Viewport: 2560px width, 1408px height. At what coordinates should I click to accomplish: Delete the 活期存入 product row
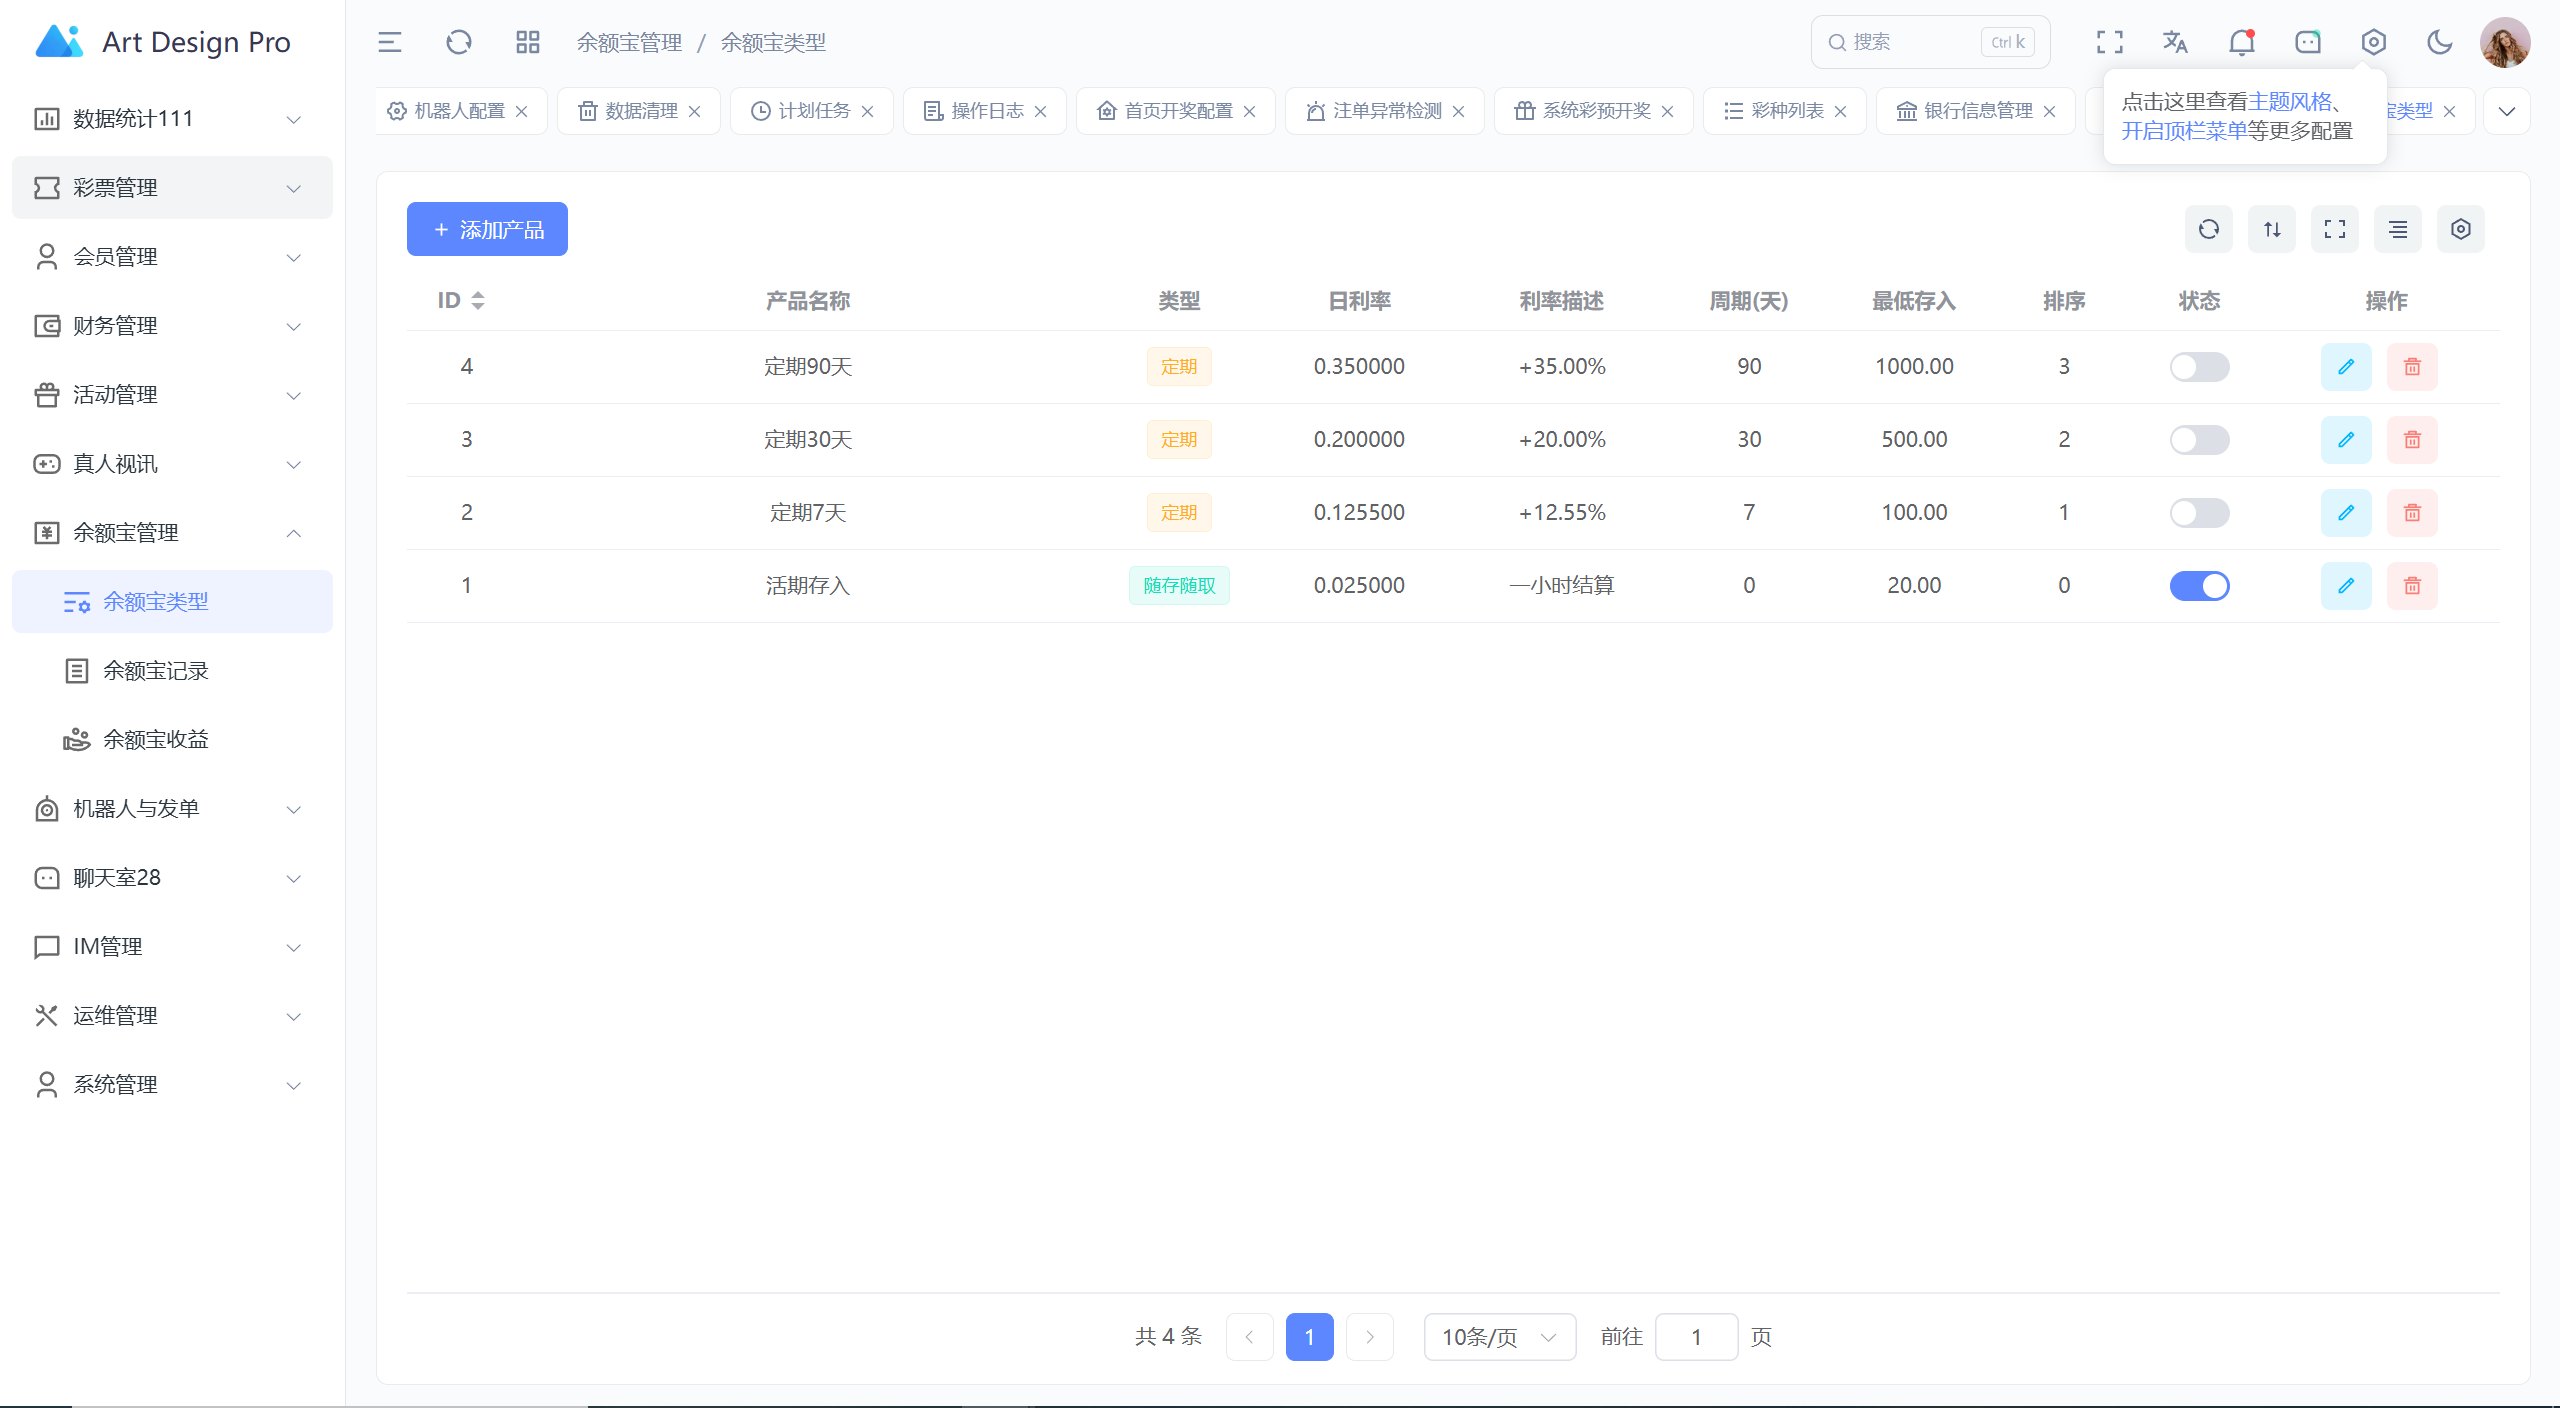point(2412,586)
